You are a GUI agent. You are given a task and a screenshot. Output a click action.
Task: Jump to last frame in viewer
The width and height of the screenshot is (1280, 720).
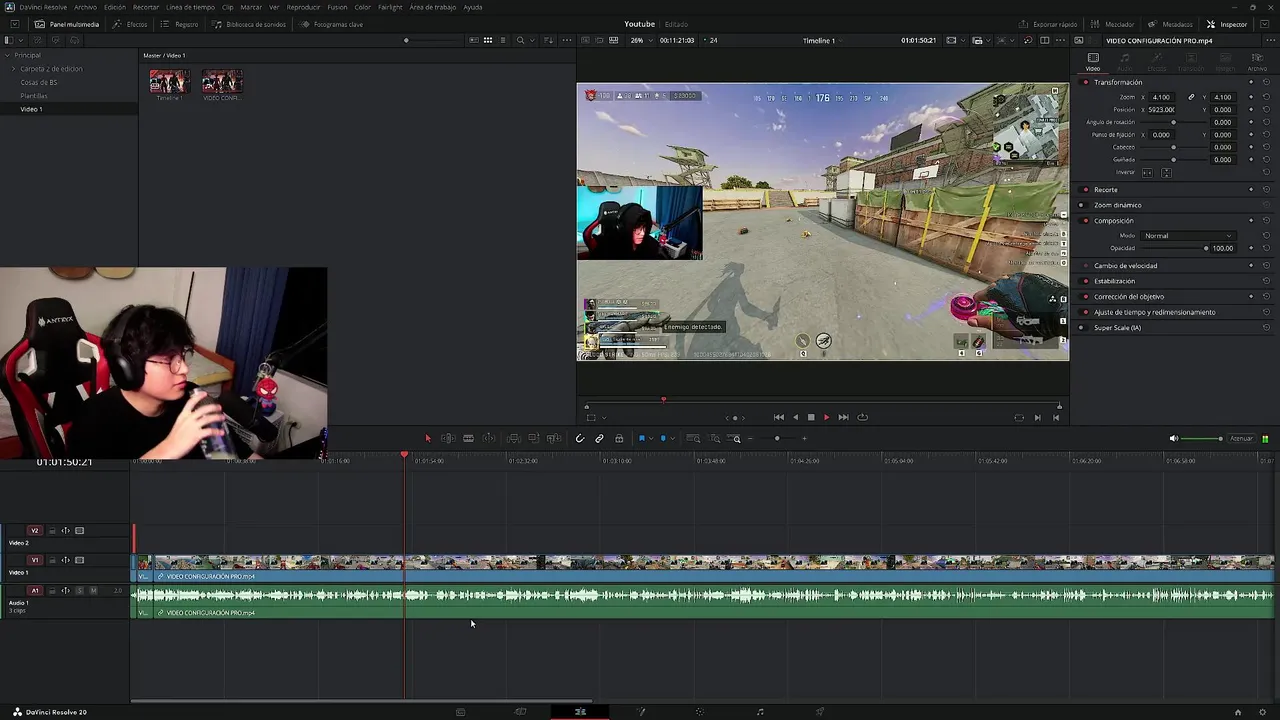[x=843, y=417]
